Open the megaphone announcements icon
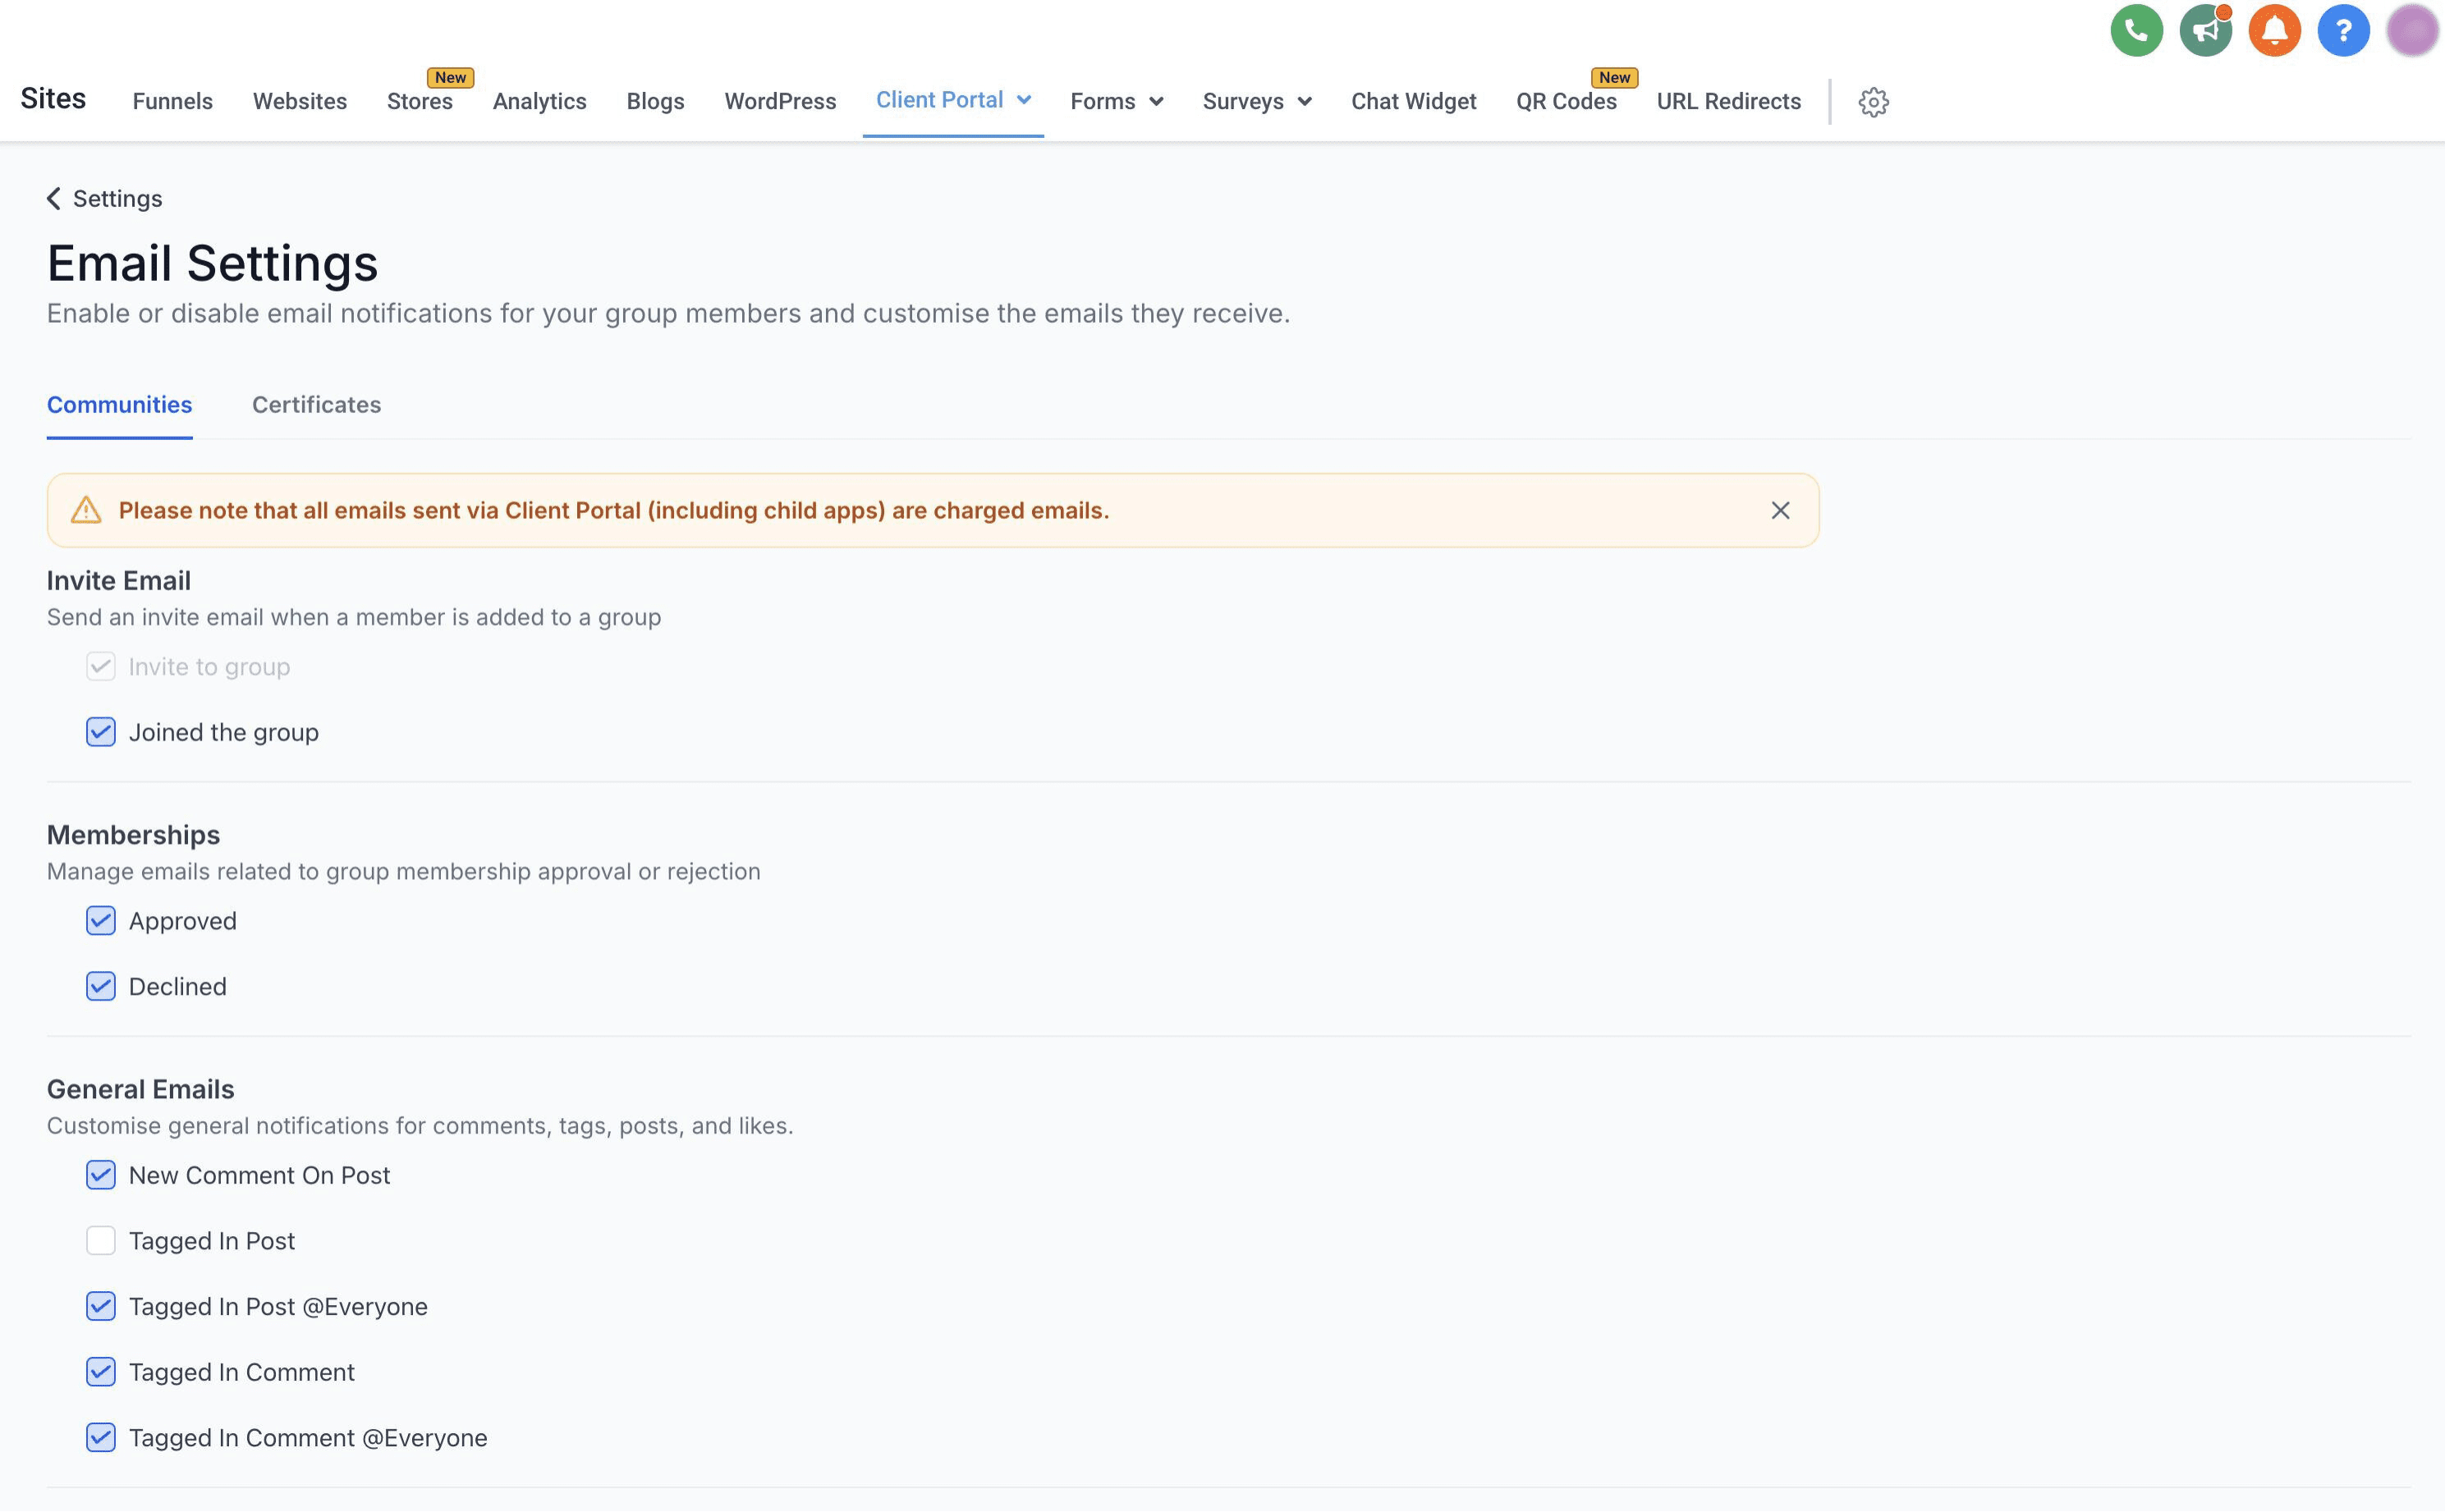The image size is (2445, 1512). click(2205, 30)
